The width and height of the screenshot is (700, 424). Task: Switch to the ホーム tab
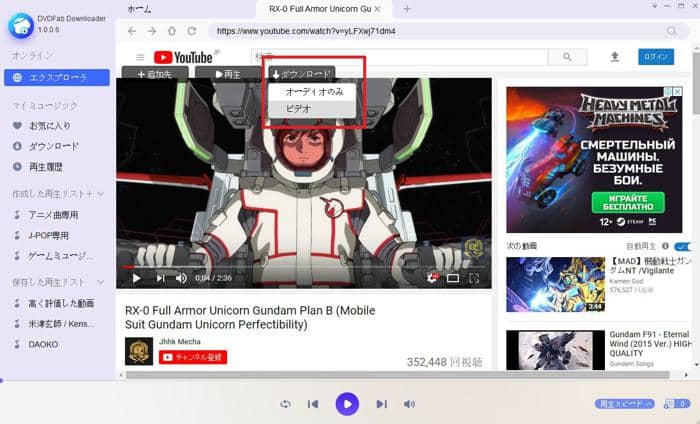coord(140,8)
